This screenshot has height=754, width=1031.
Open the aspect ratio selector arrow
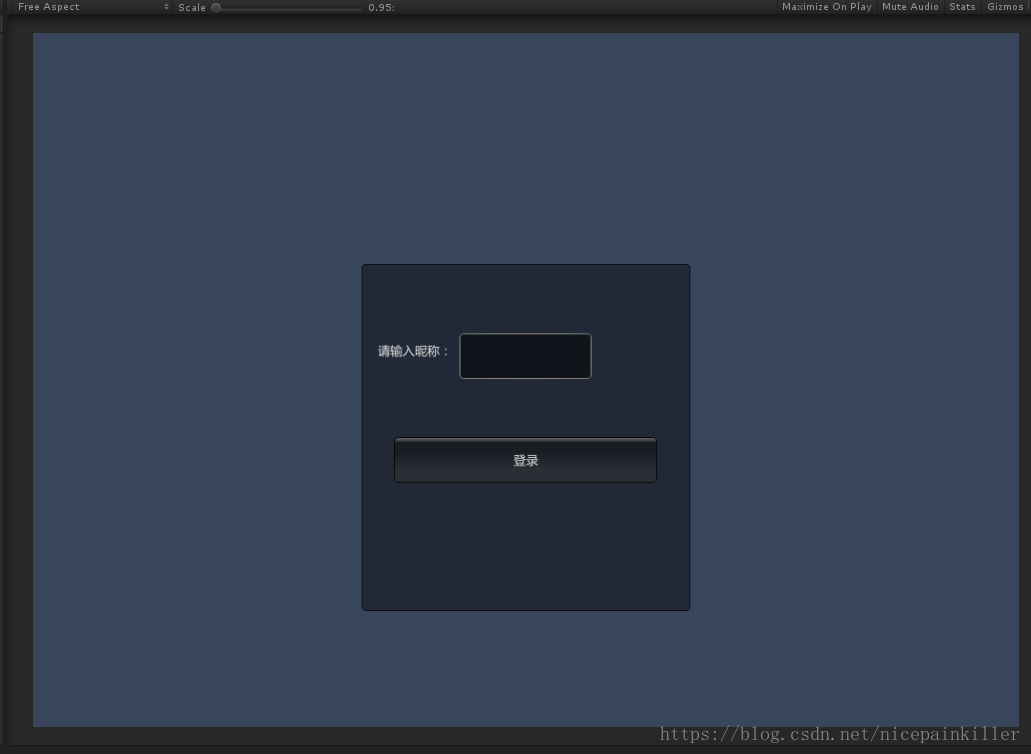point(166,7)
